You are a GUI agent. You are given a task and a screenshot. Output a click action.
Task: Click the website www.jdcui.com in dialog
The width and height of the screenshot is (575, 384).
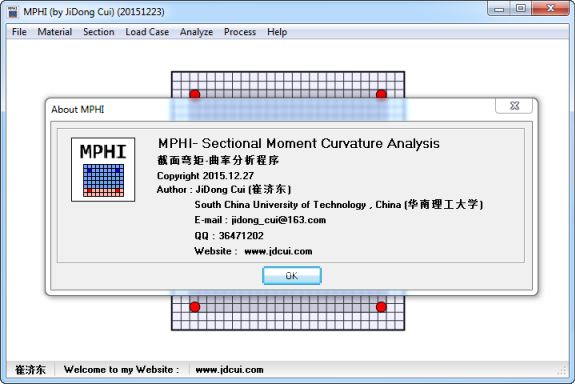(x=278, y=251)
